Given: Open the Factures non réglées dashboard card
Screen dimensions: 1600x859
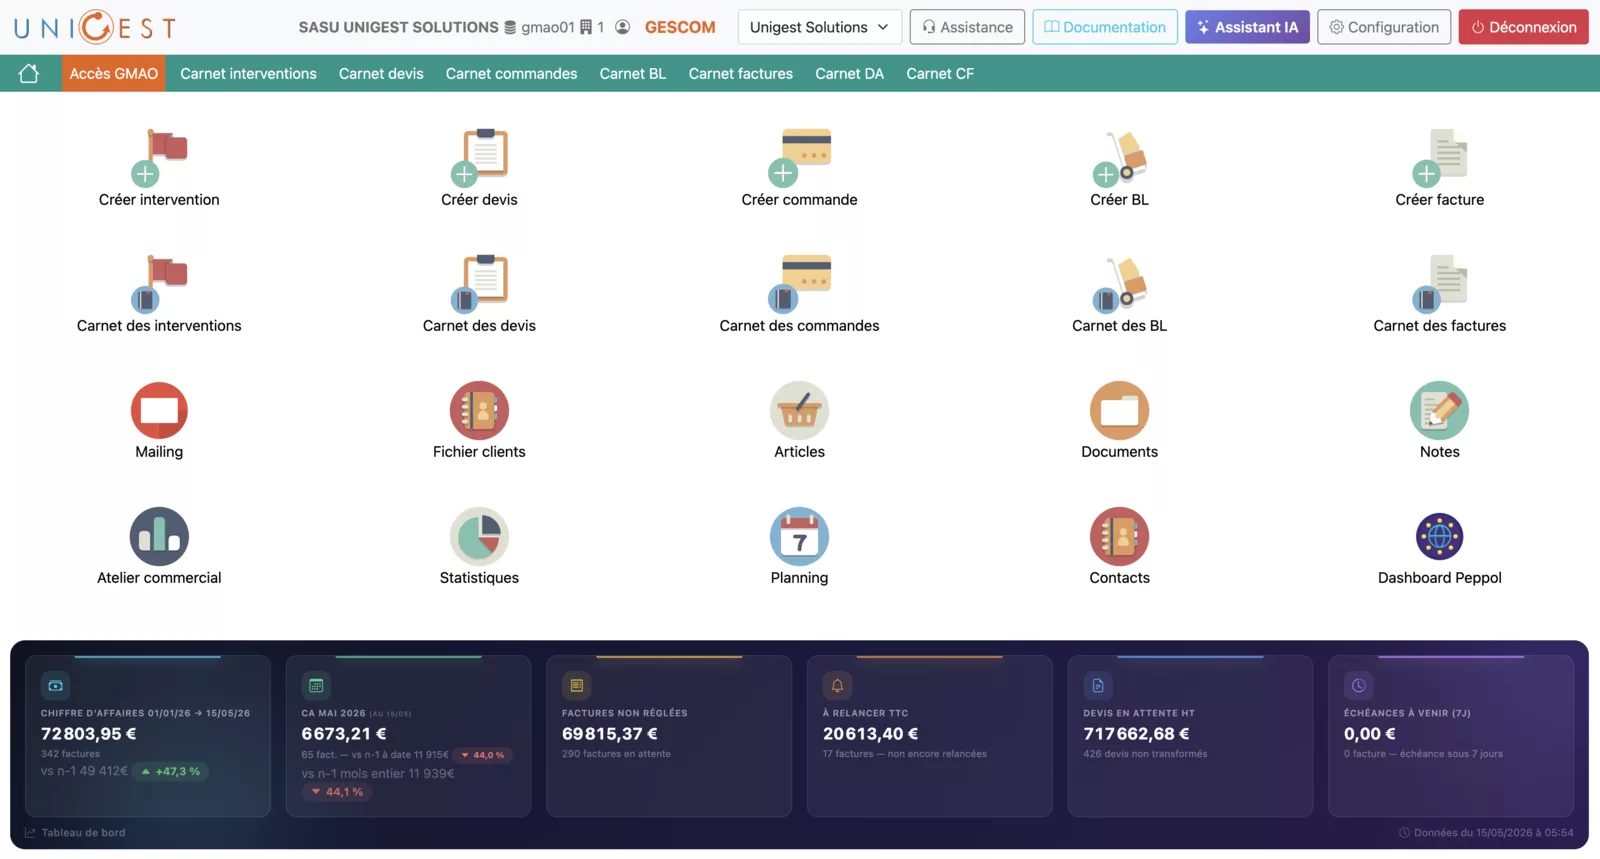Looking at the screenshot, I should click(669, 736).
